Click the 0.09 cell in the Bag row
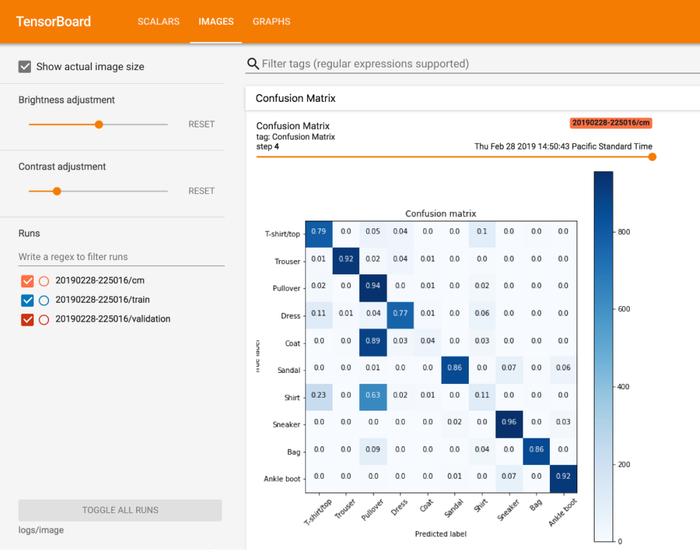 coord(373,452)
